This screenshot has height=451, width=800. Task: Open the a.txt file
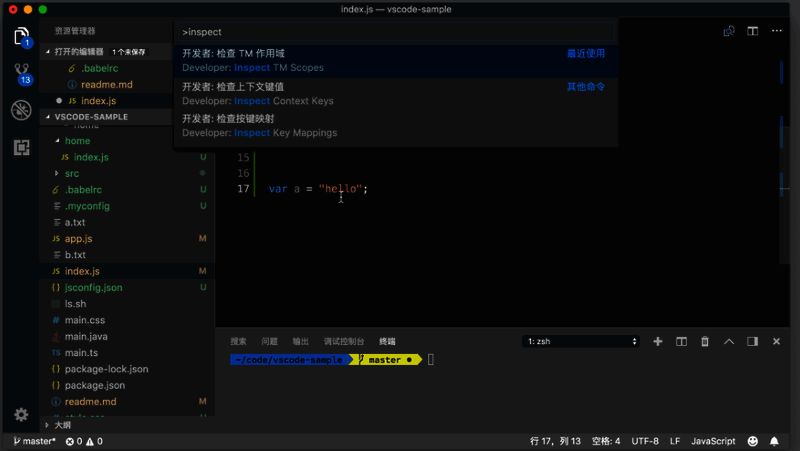click(x=74, y=222)
